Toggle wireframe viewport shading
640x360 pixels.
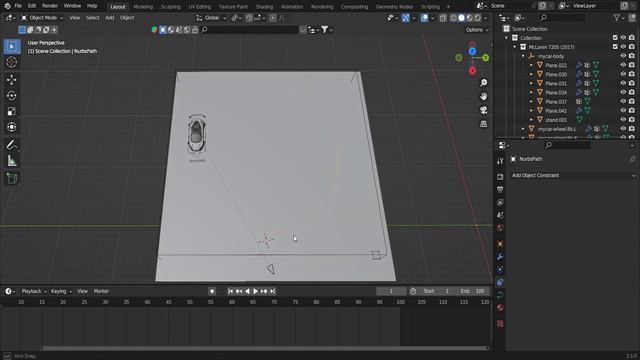coord(453,18)
